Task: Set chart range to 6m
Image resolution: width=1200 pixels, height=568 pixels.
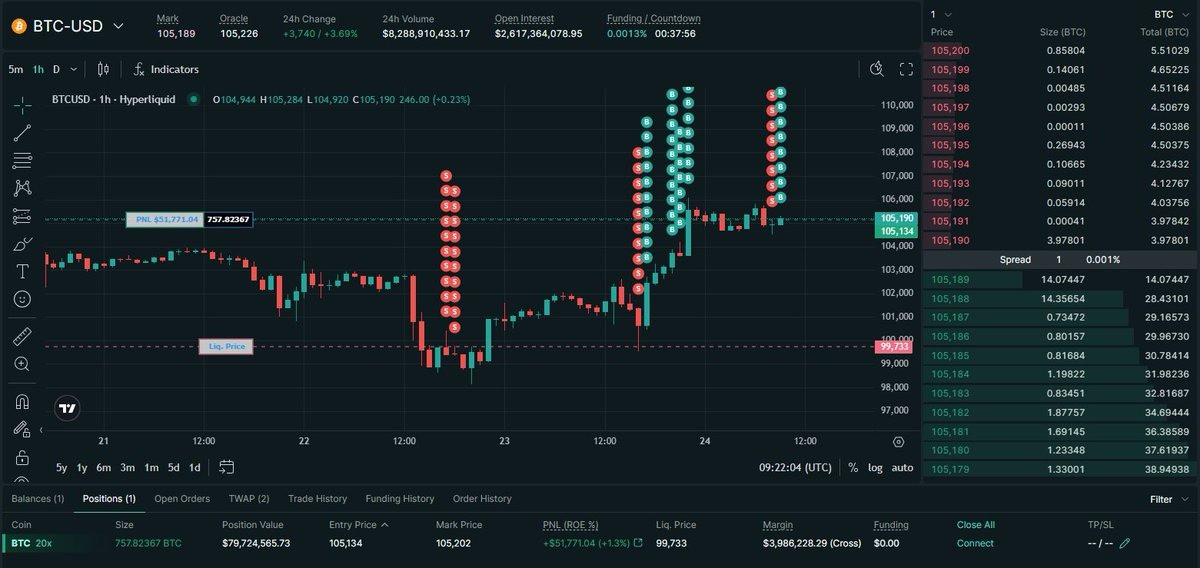Action: [x=104, y=467]
